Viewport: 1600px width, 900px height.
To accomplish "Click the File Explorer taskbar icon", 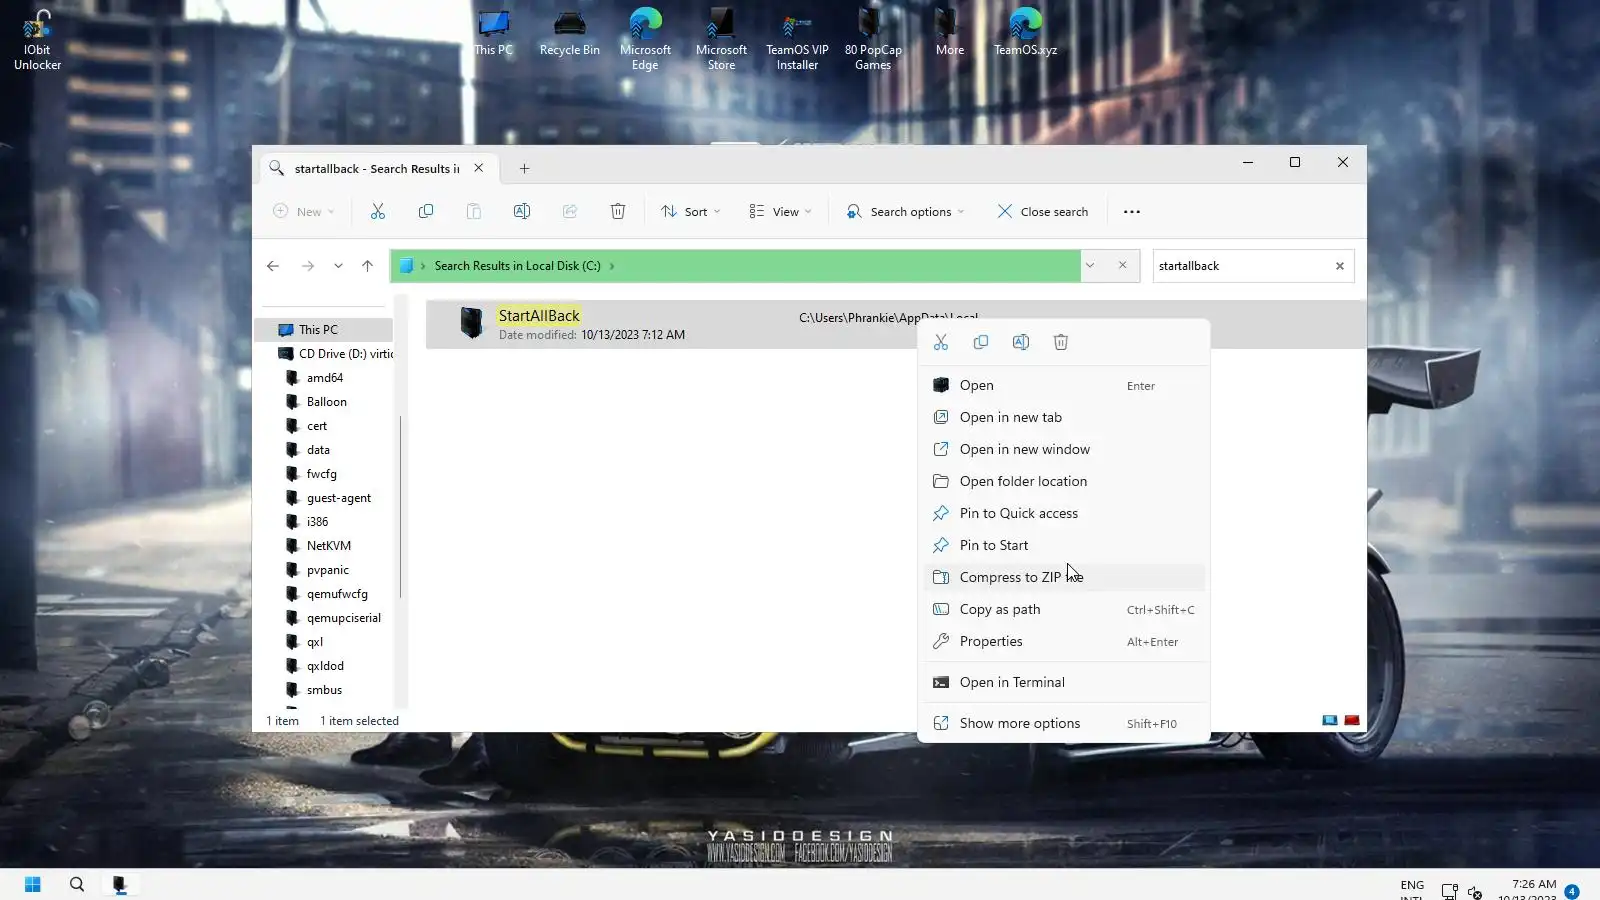I will click(120, 884).
